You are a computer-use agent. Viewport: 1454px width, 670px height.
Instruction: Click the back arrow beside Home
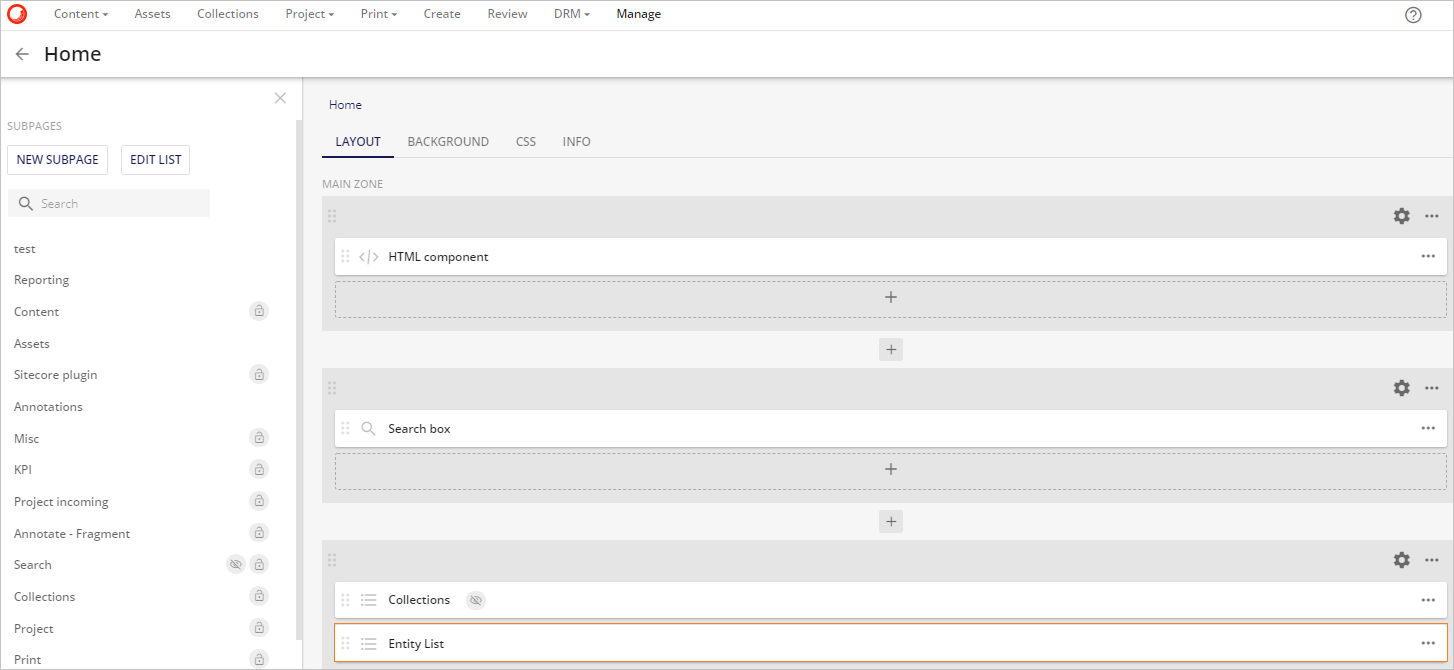(22, 55)
